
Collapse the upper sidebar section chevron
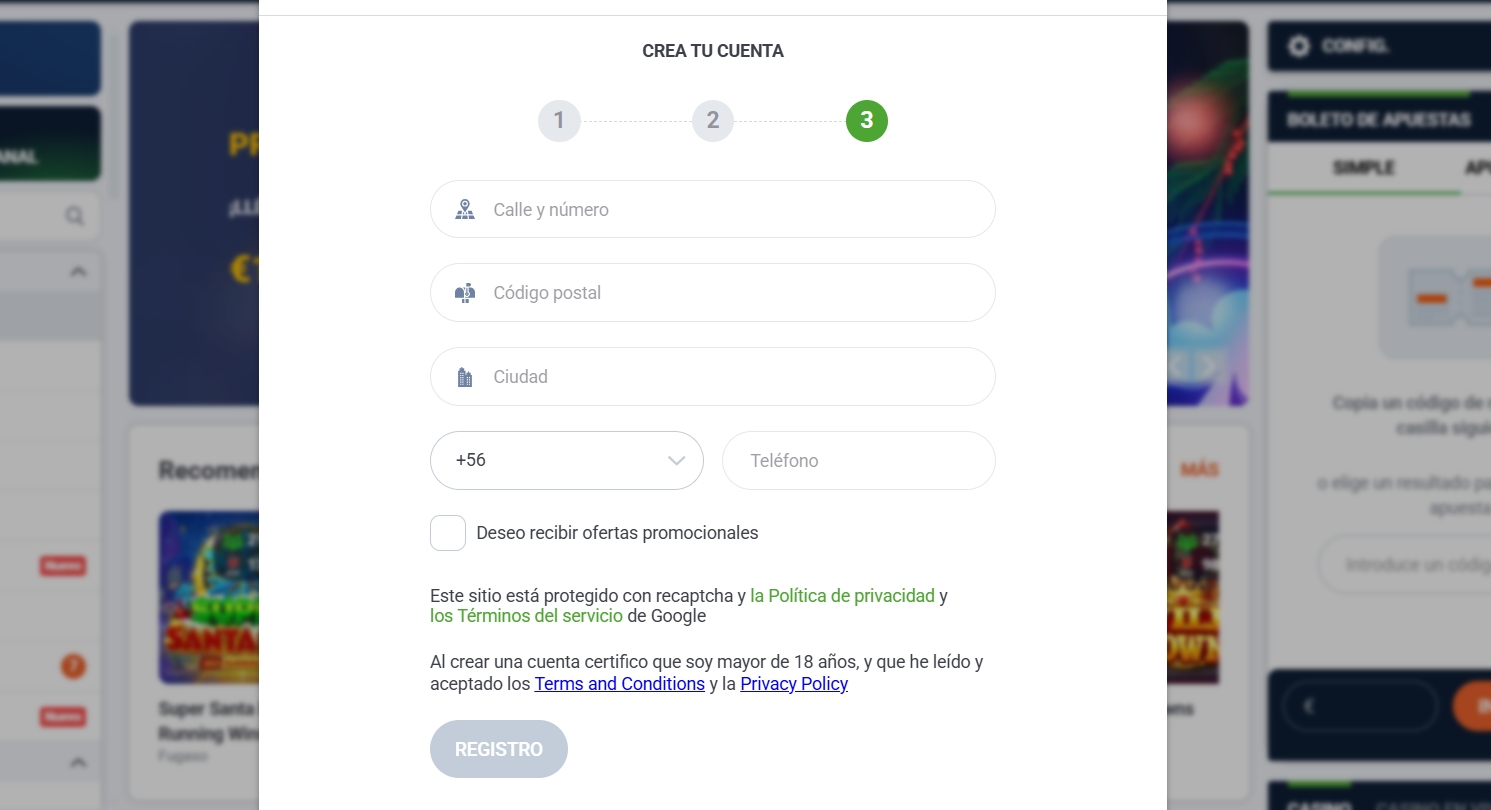pos(78,272)
